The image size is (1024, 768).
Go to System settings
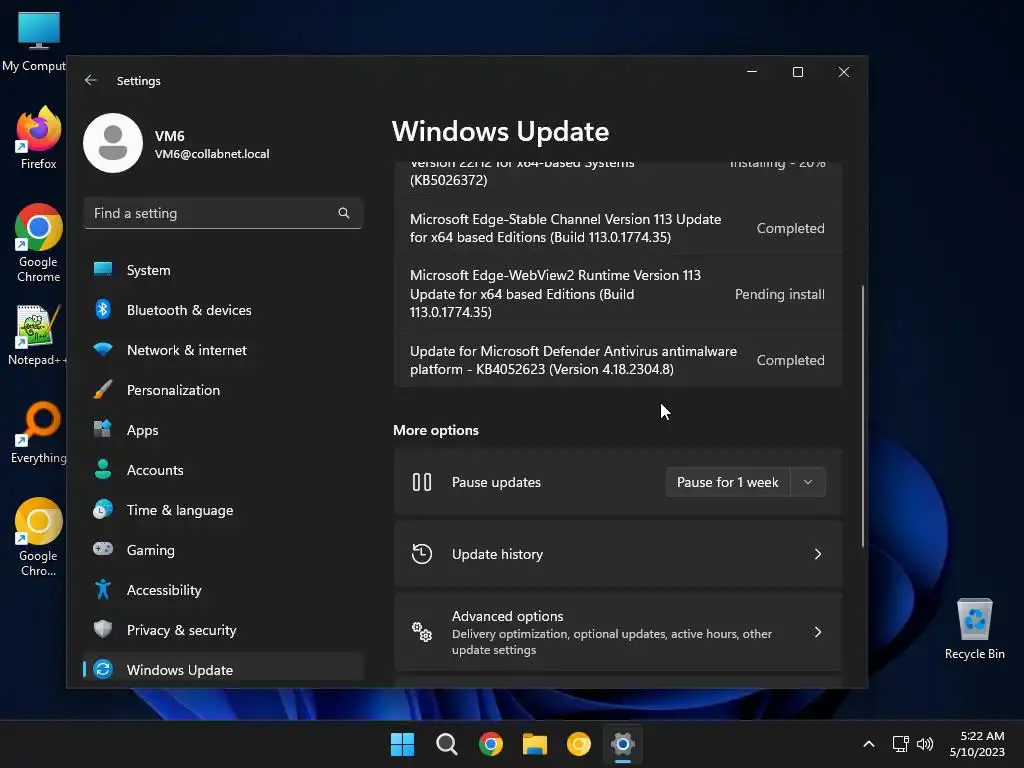click(x=223, y=270)
